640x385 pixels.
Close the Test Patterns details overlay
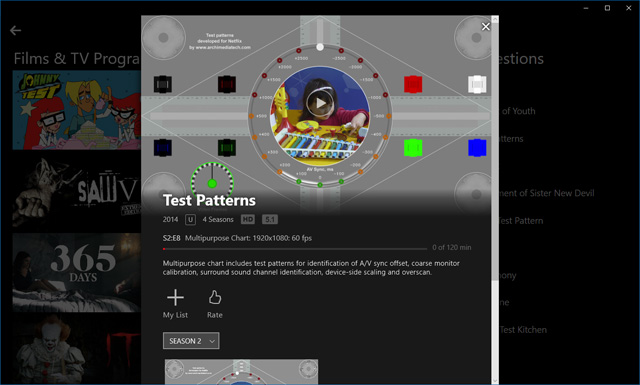pyautogui.click(x=486, y=27)
